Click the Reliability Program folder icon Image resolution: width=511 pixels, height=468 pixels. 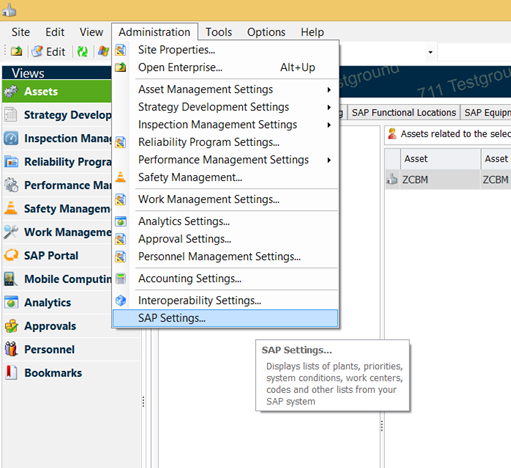click(x=11, y=162)
